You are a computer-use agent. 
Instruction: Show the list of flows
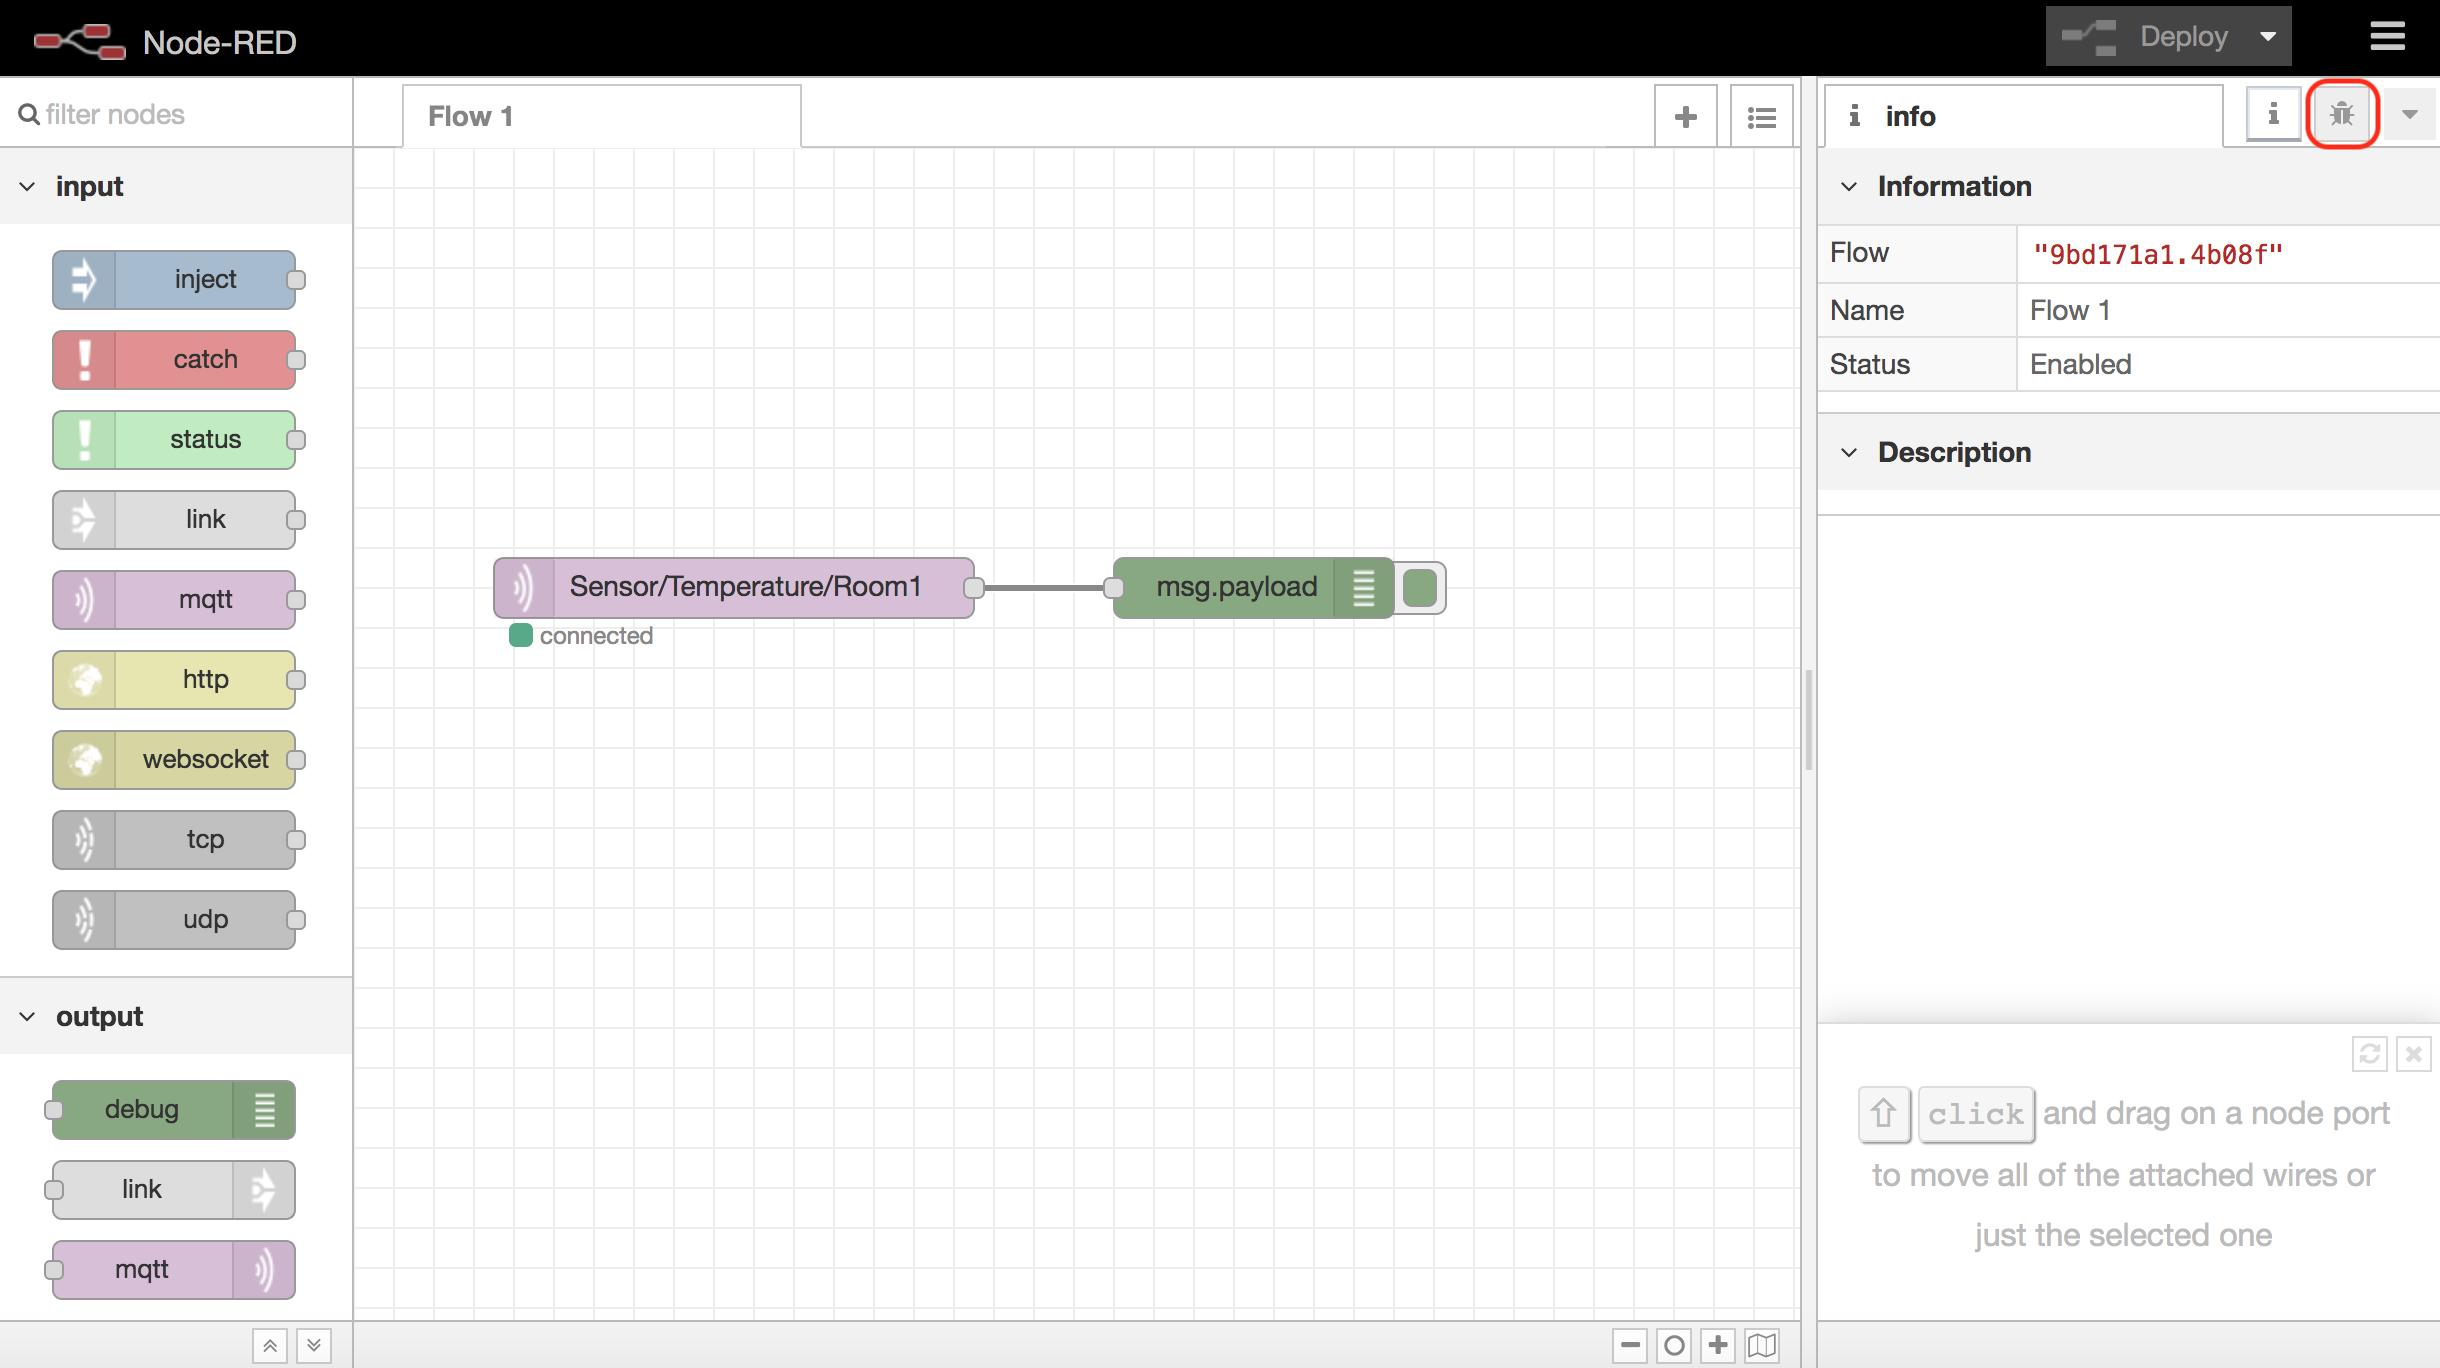click(1762, 117)
